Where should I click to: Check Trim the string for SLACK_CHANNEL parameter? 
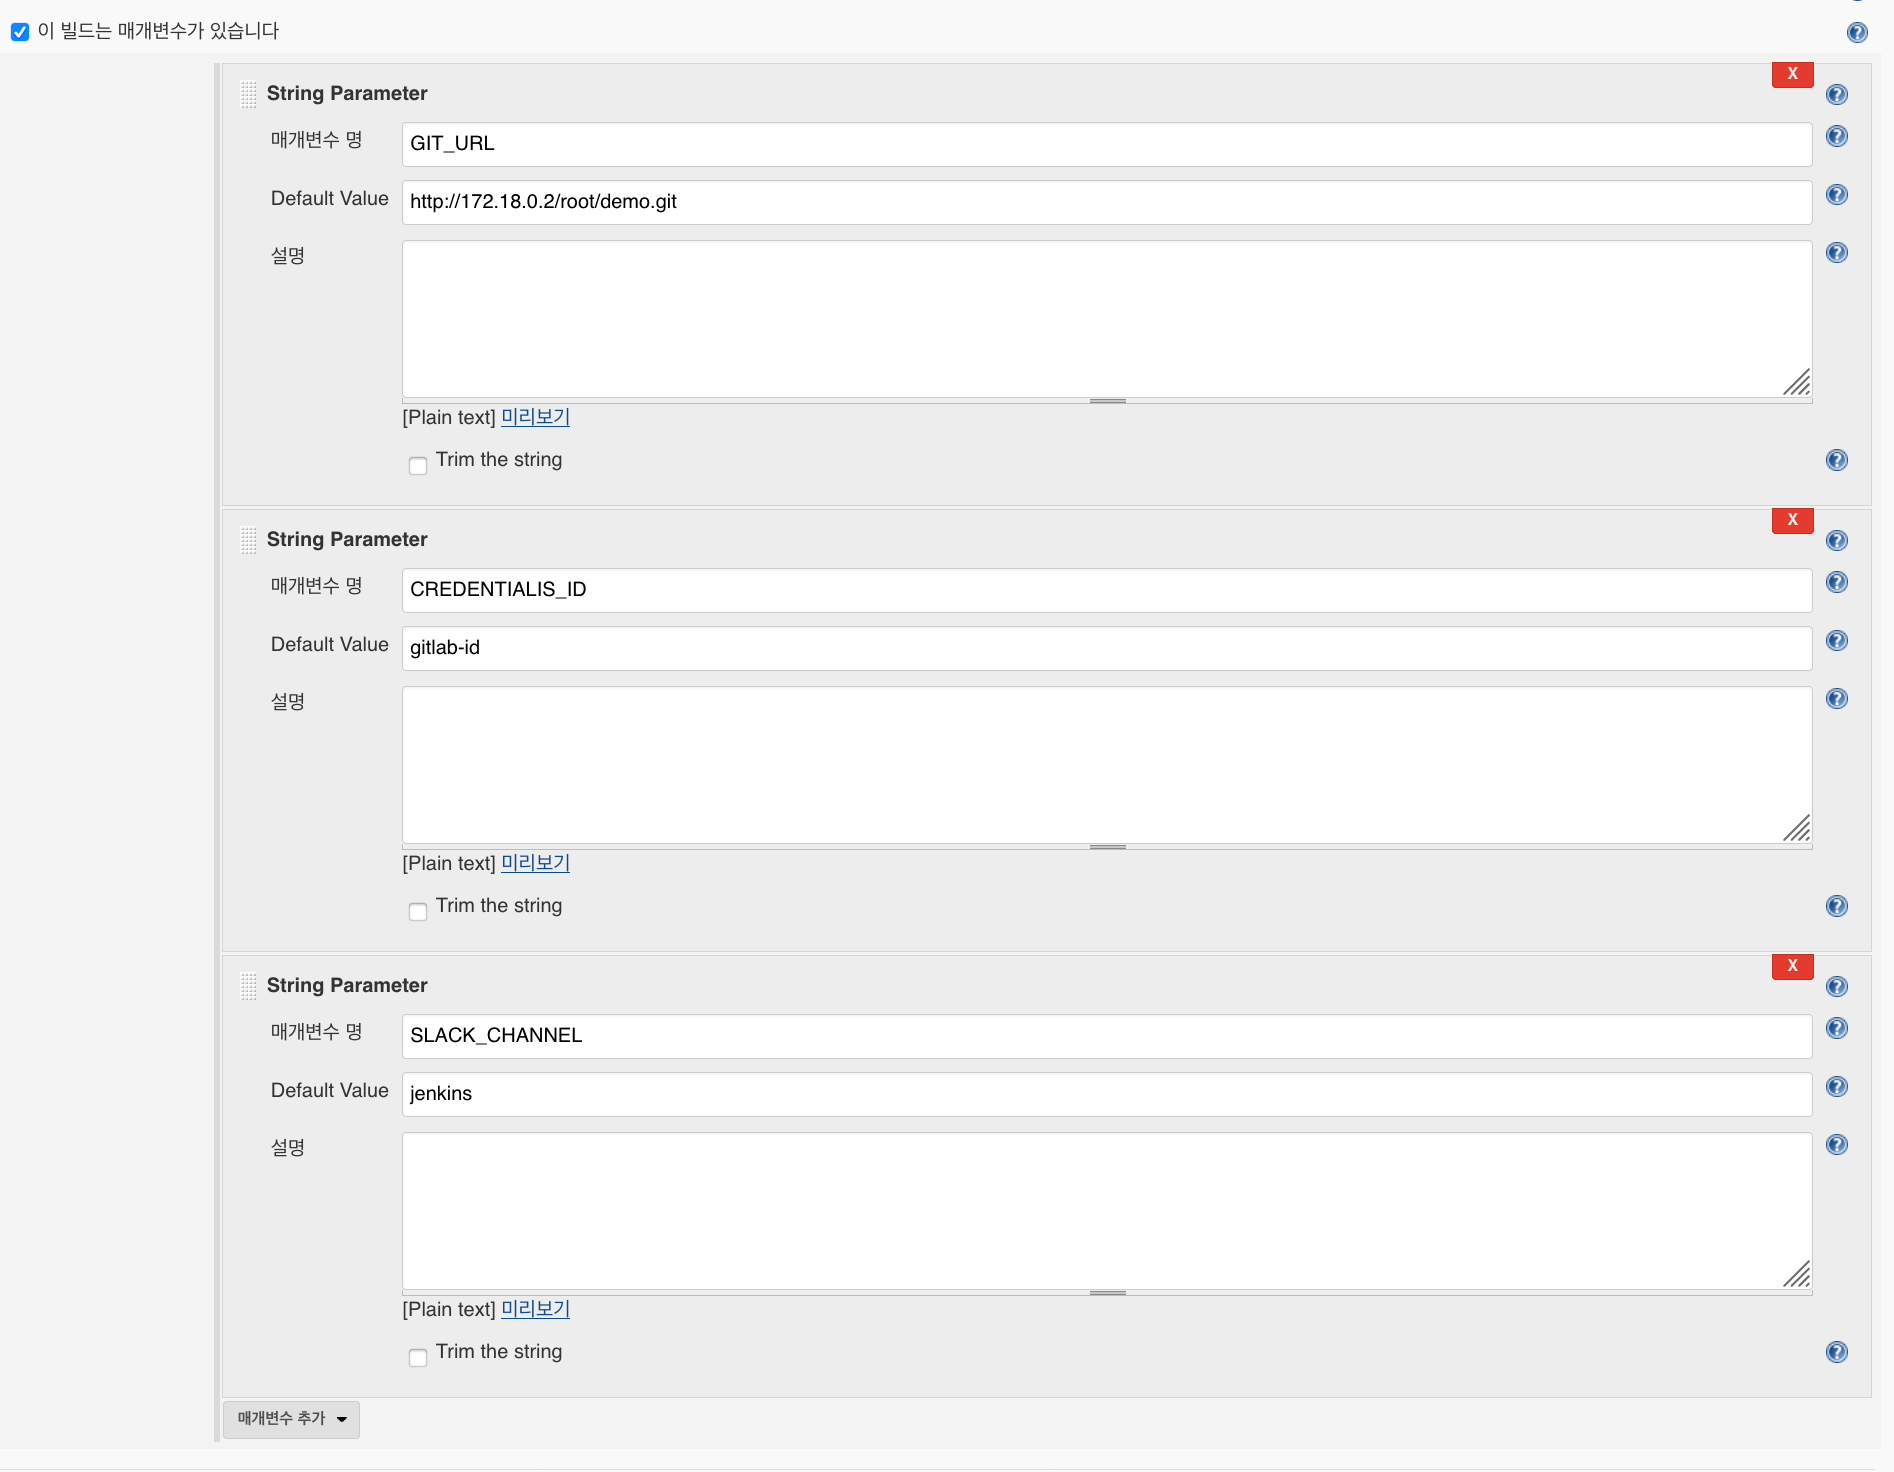(418, 1358)
